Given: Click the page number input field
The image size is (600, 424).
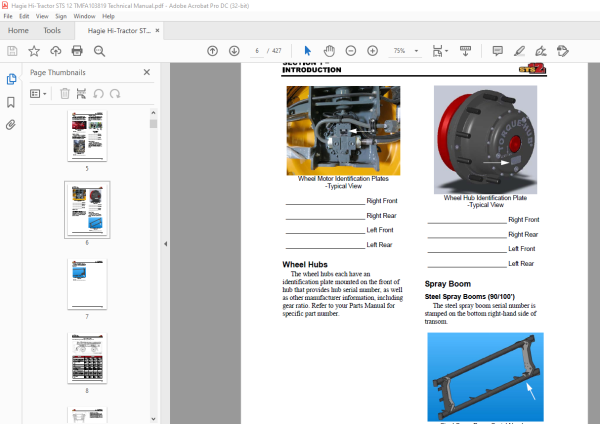Looking at the screenshot, I should coord(257,51).
